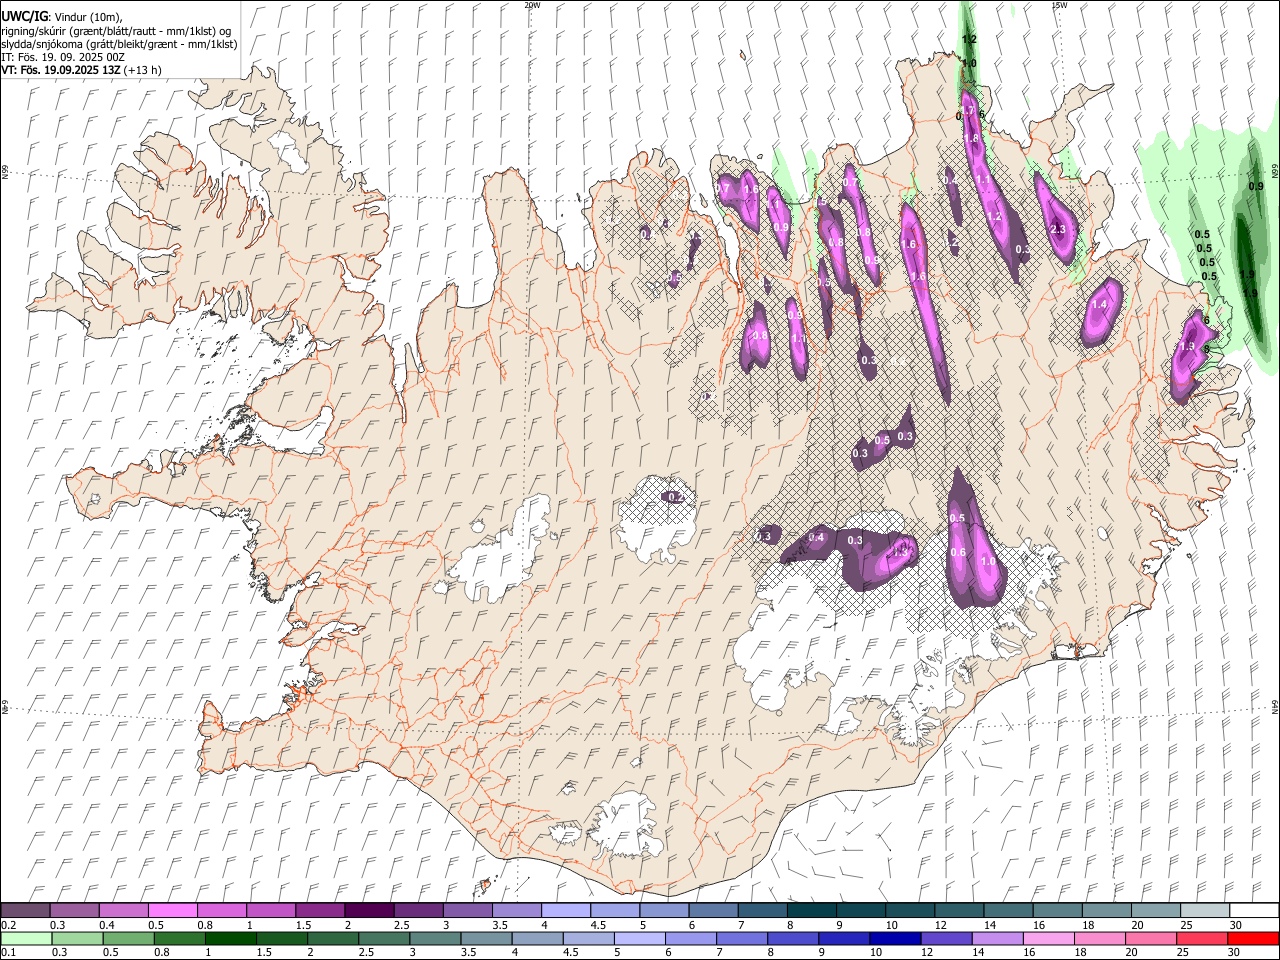Click the 'IT: Fös. 19. 09. 2025 00Z' line
The image size is (1280, 960).
[x=63, y=57]
